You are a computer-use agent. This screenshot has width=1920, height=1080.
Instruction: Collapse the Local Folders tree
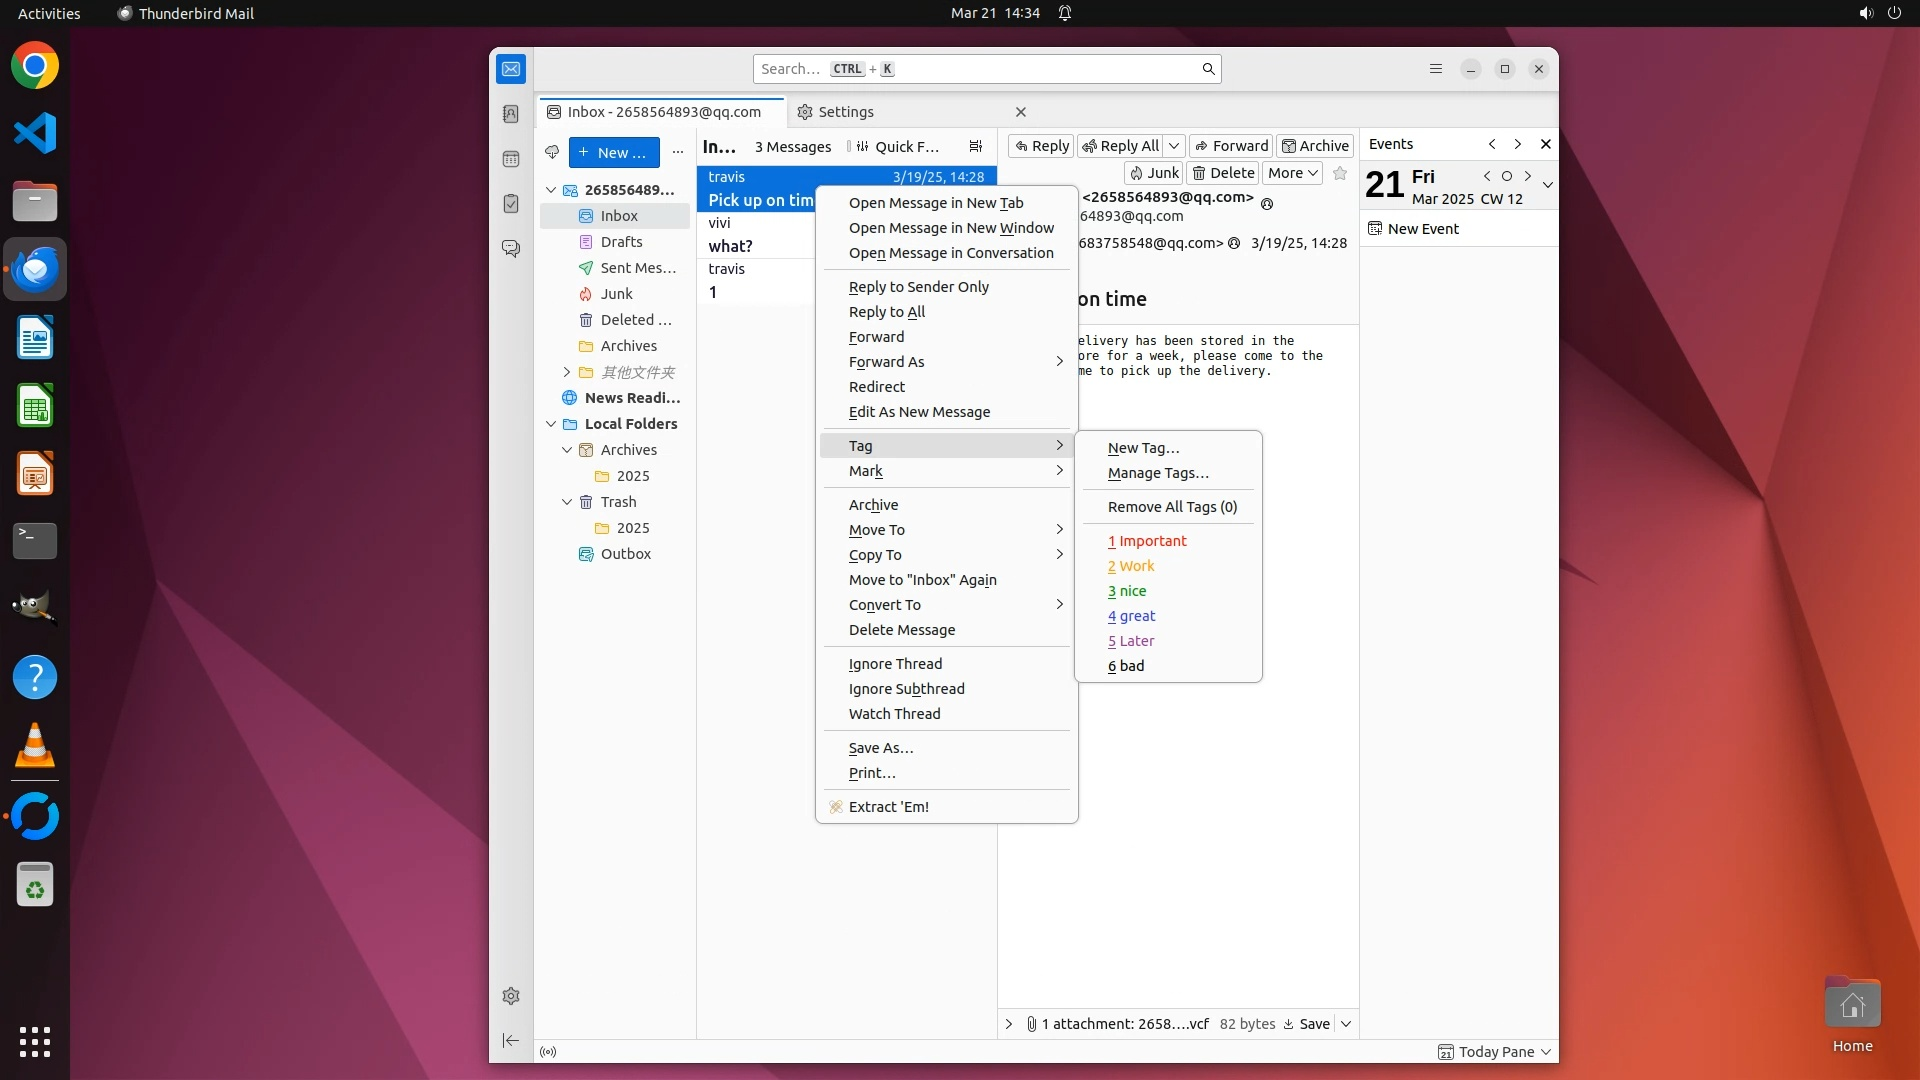point(551,424)
